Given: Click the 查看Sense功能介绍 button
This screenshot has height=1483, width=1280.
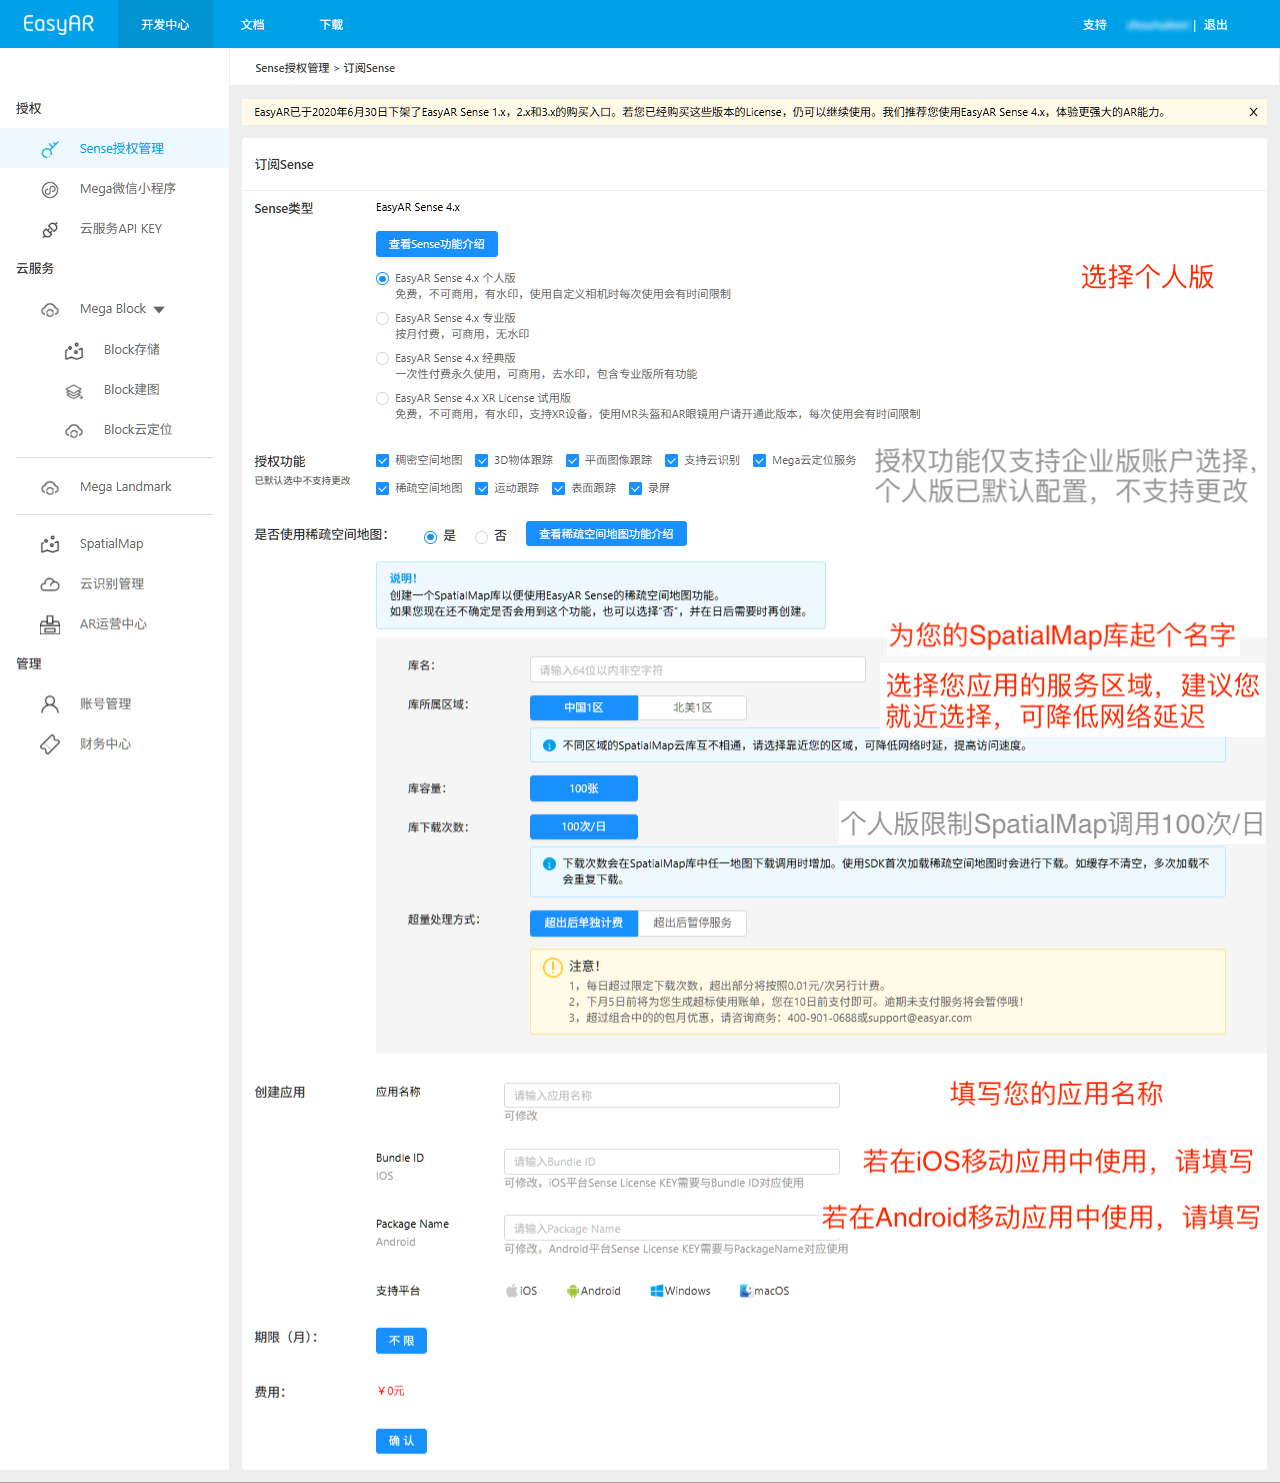Looking at the screenshot, I should [x=436, y=244].
